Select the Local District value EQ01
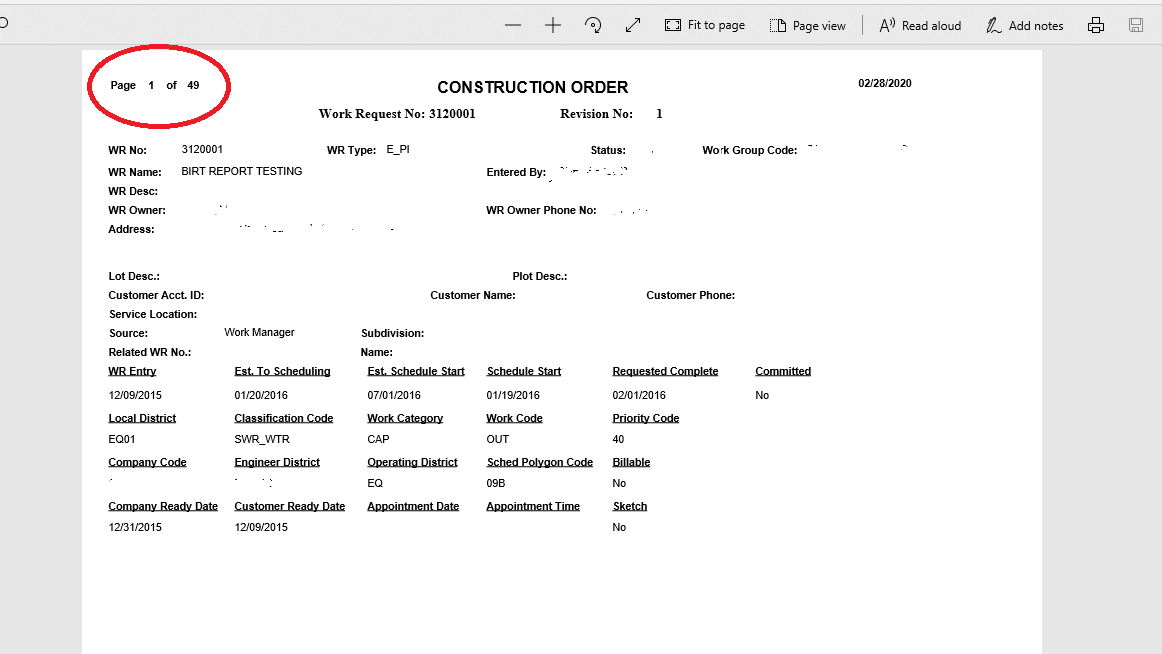This screenshot has width=1162, height=654. 122,439
